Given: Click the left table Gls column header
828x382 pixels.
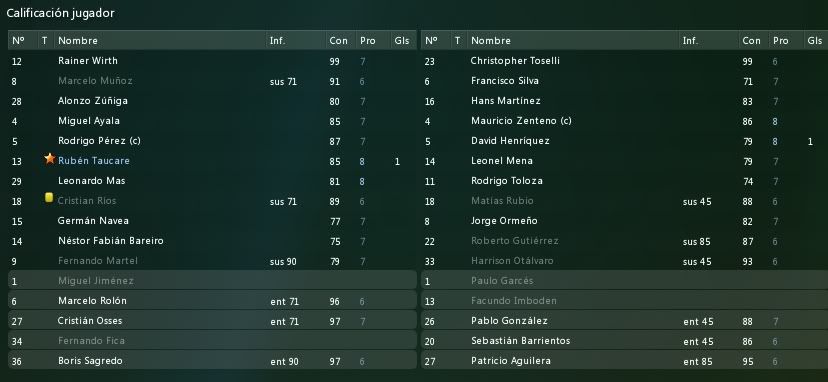Looking at the screenshot, I should coord(401,41).
